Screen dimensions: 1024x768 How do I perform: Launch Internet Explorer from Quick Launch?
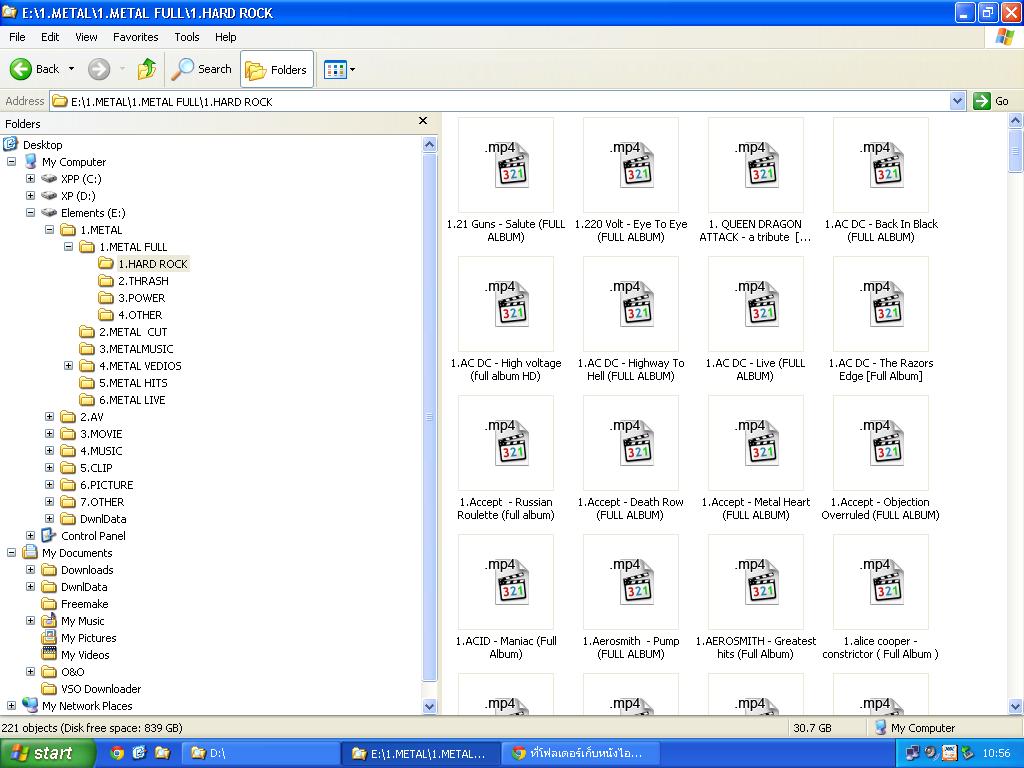pyautogui.click(x=139, y=753)
